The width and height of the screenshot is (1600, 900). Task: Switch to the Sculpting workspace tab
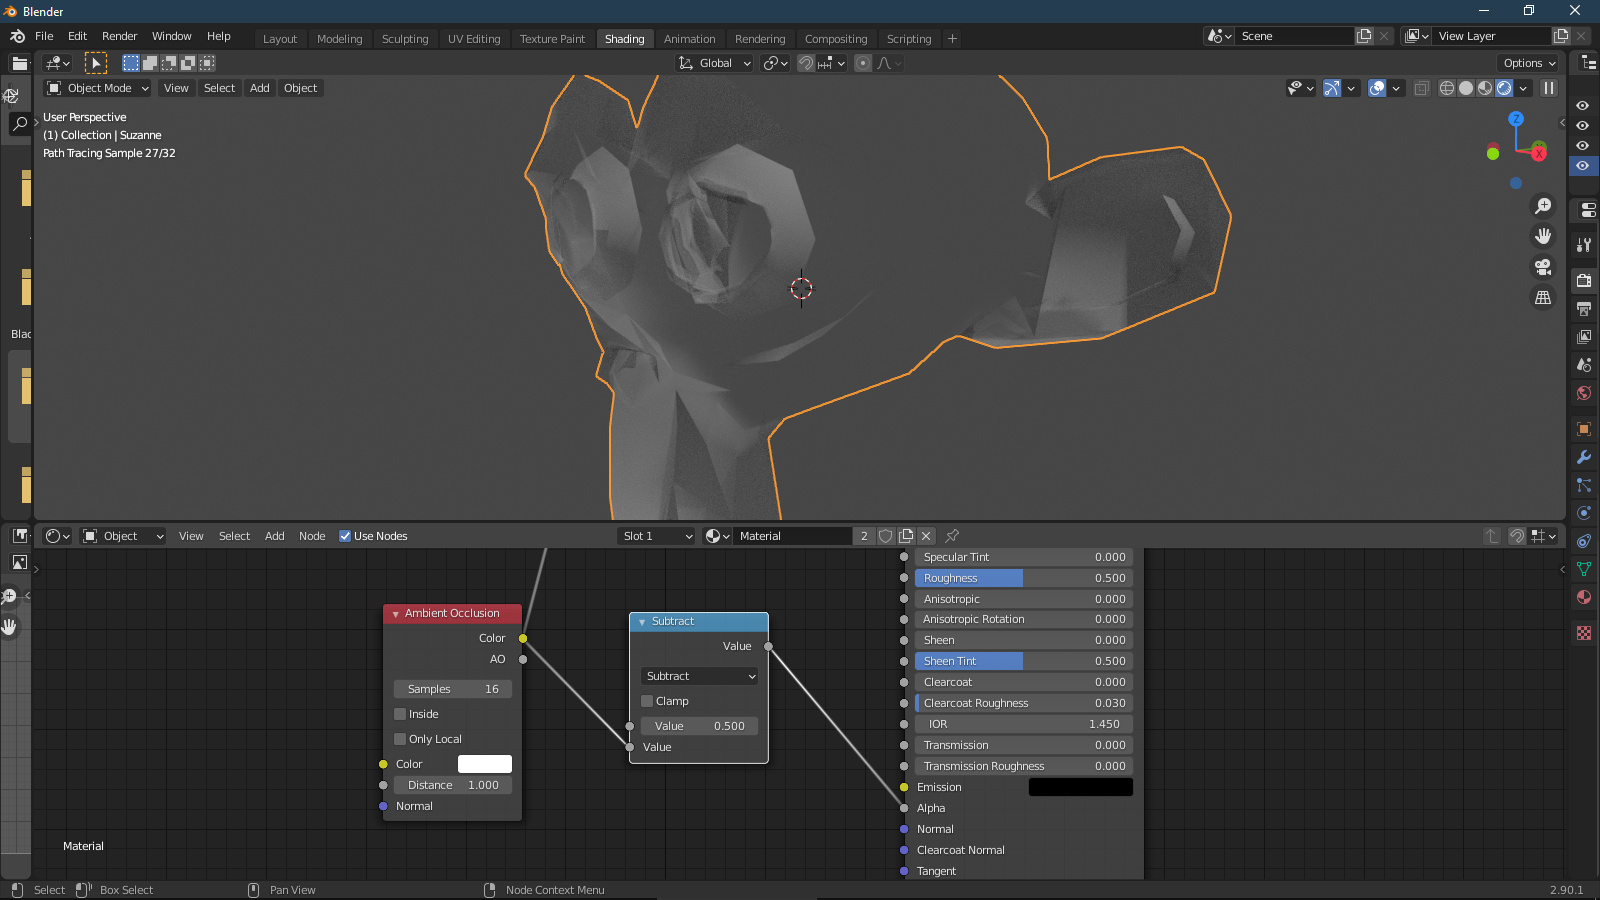pyautogui.click(x=405, y=38)
